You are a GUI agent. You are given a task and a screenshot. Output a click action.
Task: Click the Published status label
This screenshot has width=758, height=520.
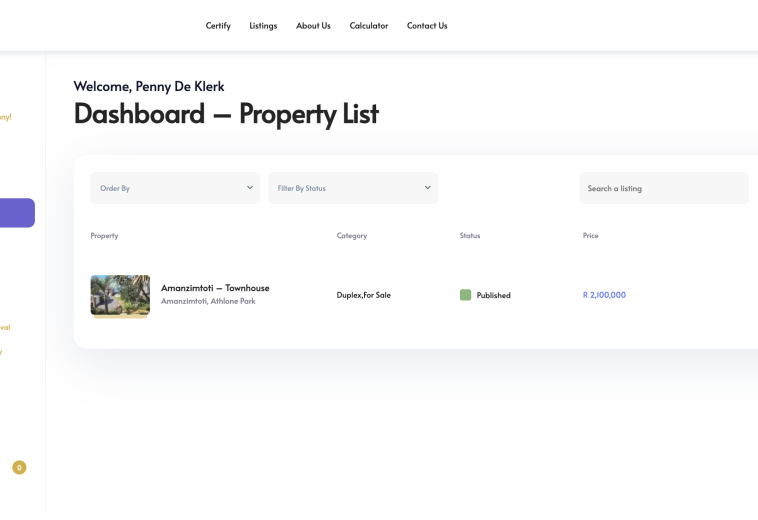coord(493,295)
